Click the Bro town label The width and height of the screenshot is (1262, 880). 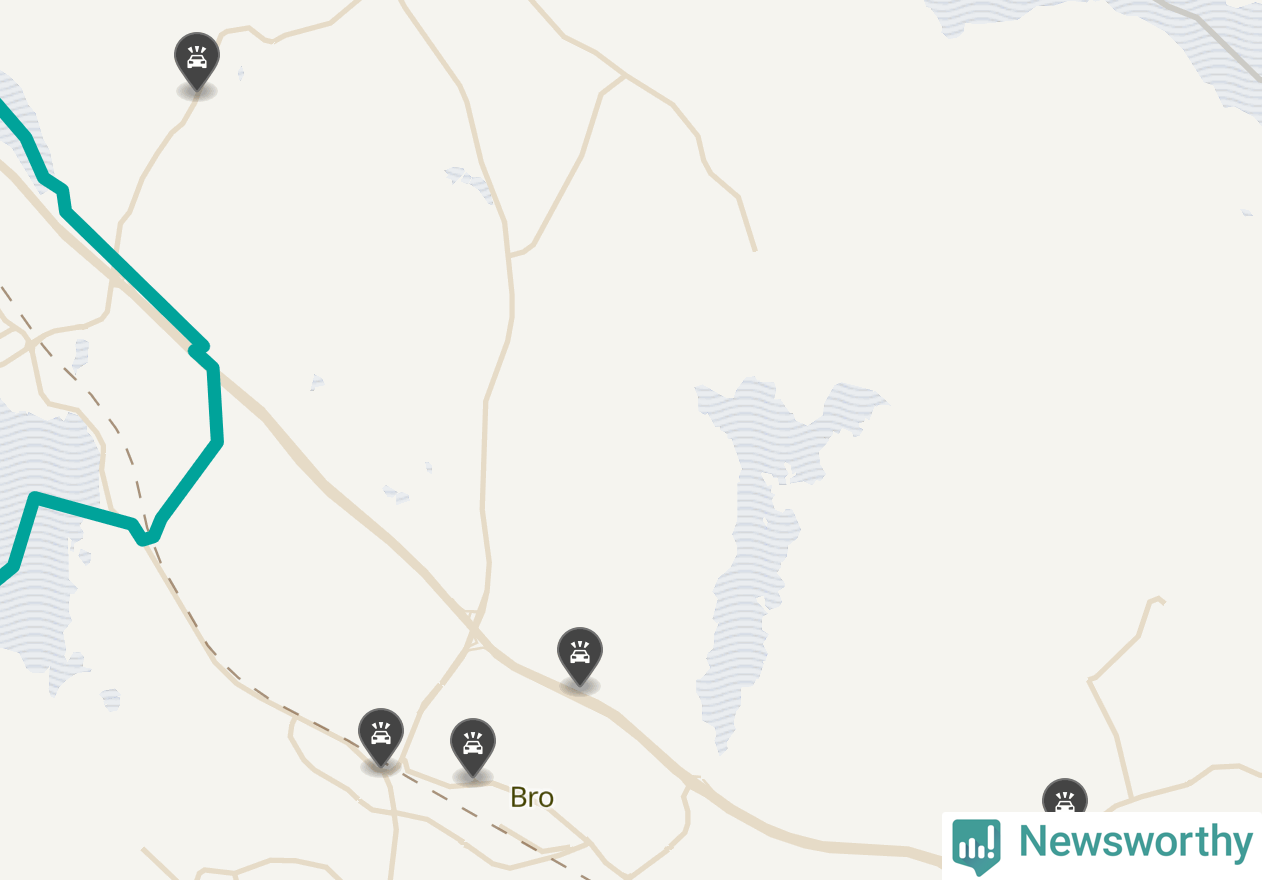click(532, 797)
